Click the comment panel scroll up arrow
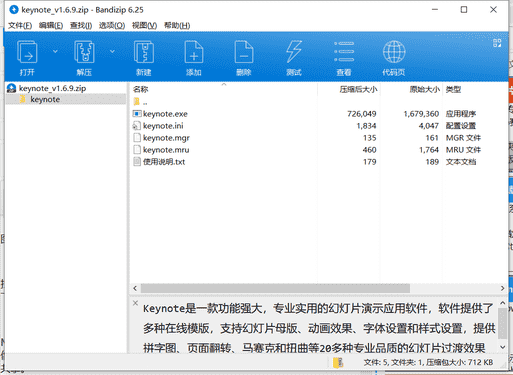The height and width of the screenshot is (375, 513). tap(502, 303)
